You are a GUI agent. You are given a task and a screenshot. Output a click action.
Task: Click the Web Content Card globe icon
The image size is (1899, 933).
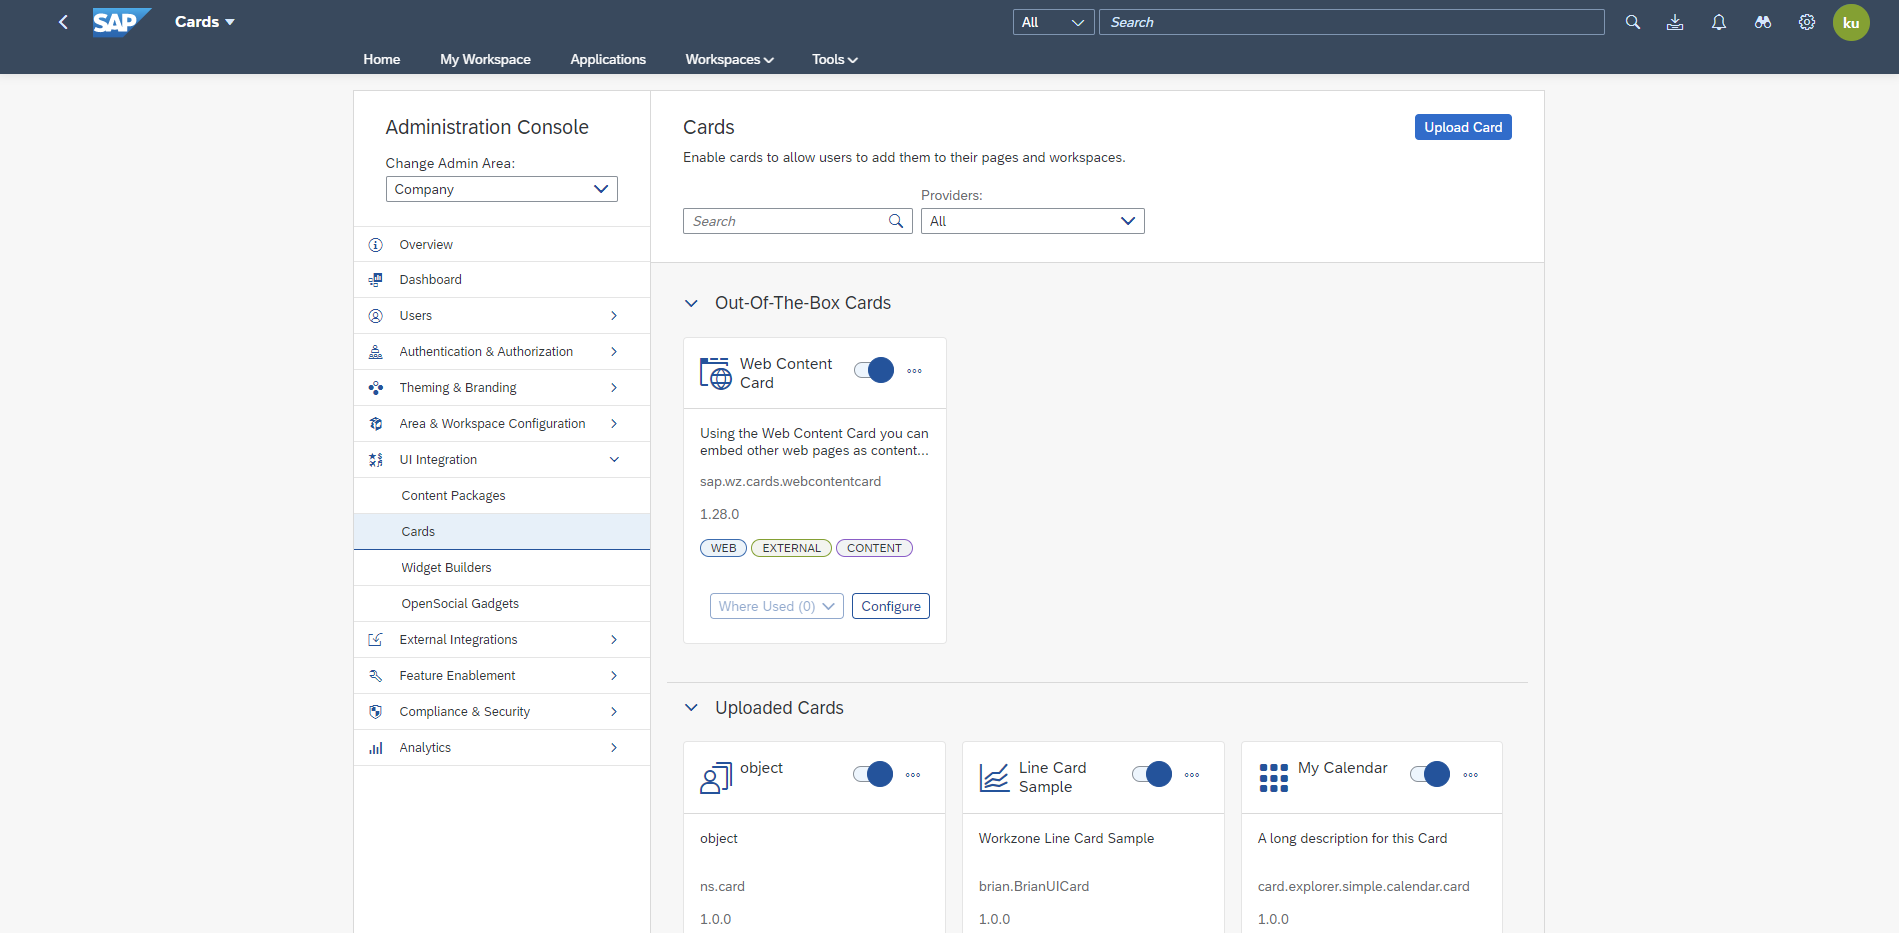tap(716, 373)
